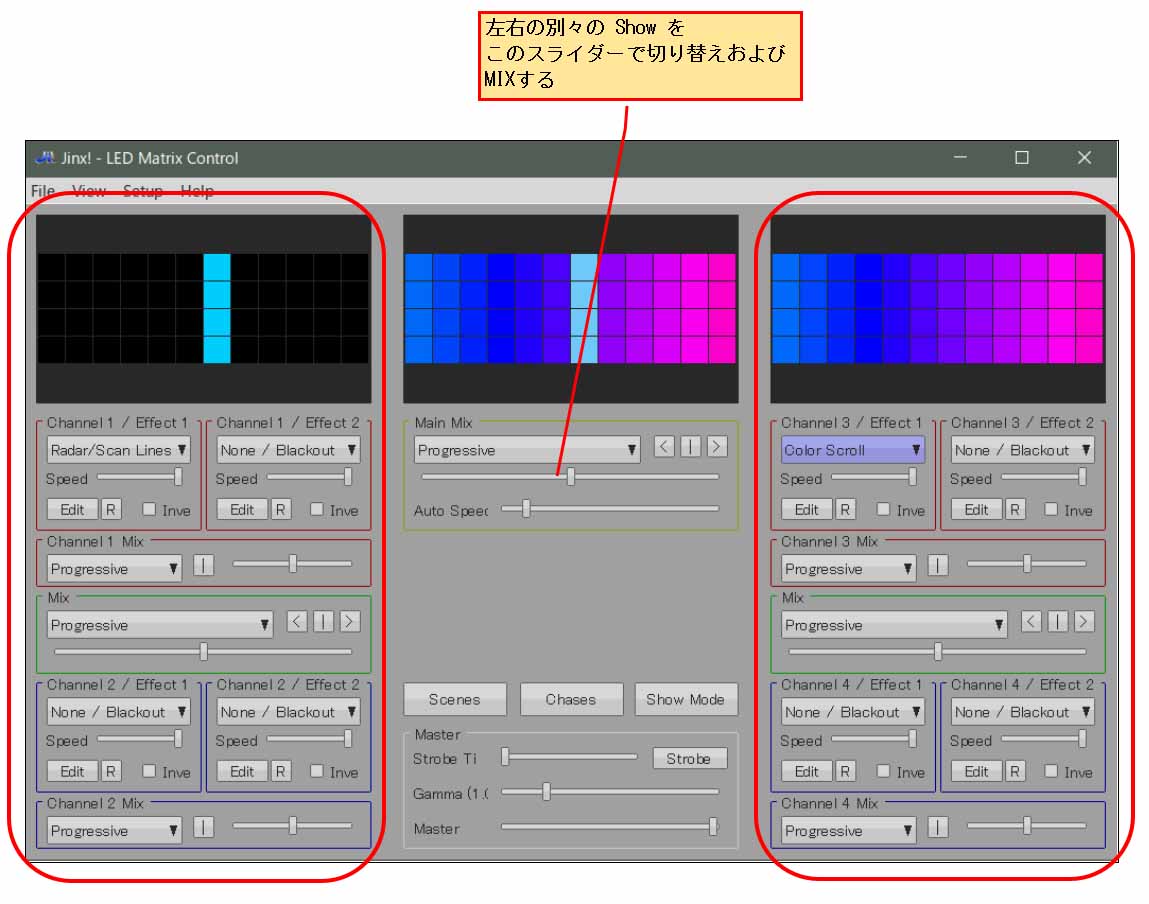This screenshot has height=904, width=1149.
Task: Click the Main Mix right arrow button
Action: tap(717, 447)
